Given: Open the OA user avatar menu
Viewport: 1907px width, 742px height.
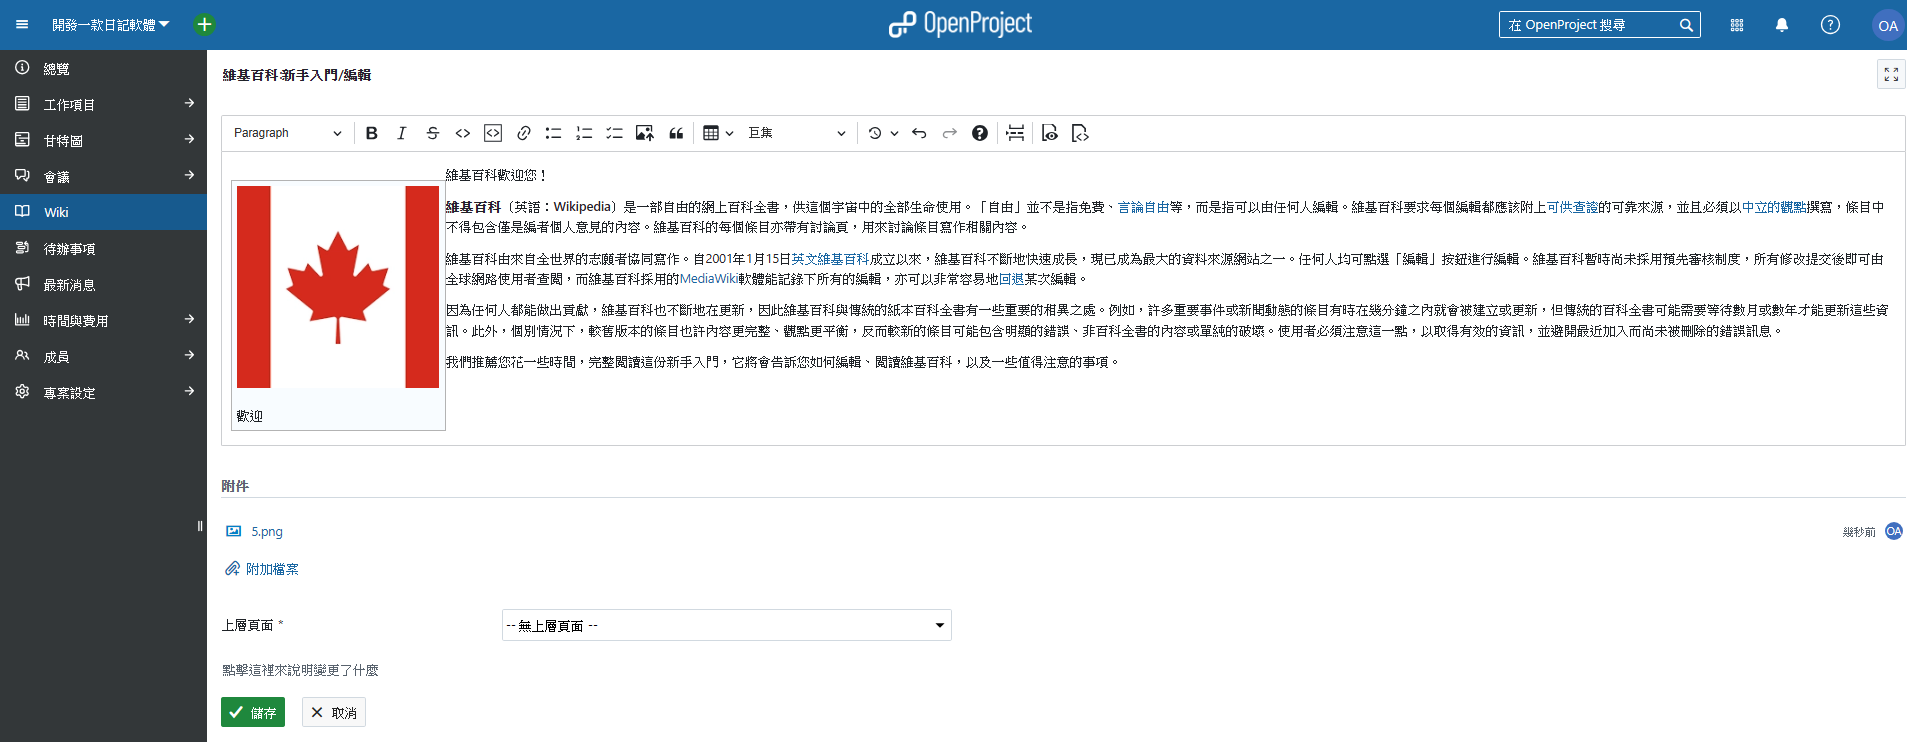Looking at the screenshot, I should point(1887,26).
